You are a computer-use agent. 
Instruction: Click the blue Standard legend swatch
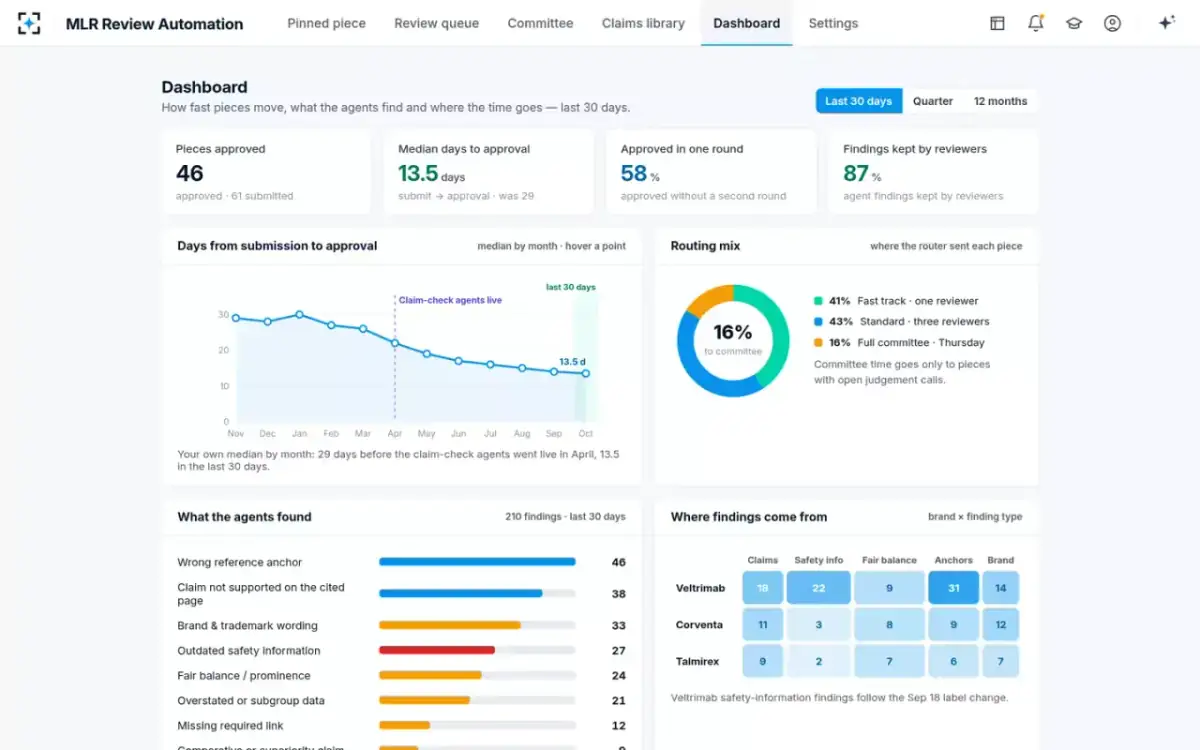pos(818,322)
